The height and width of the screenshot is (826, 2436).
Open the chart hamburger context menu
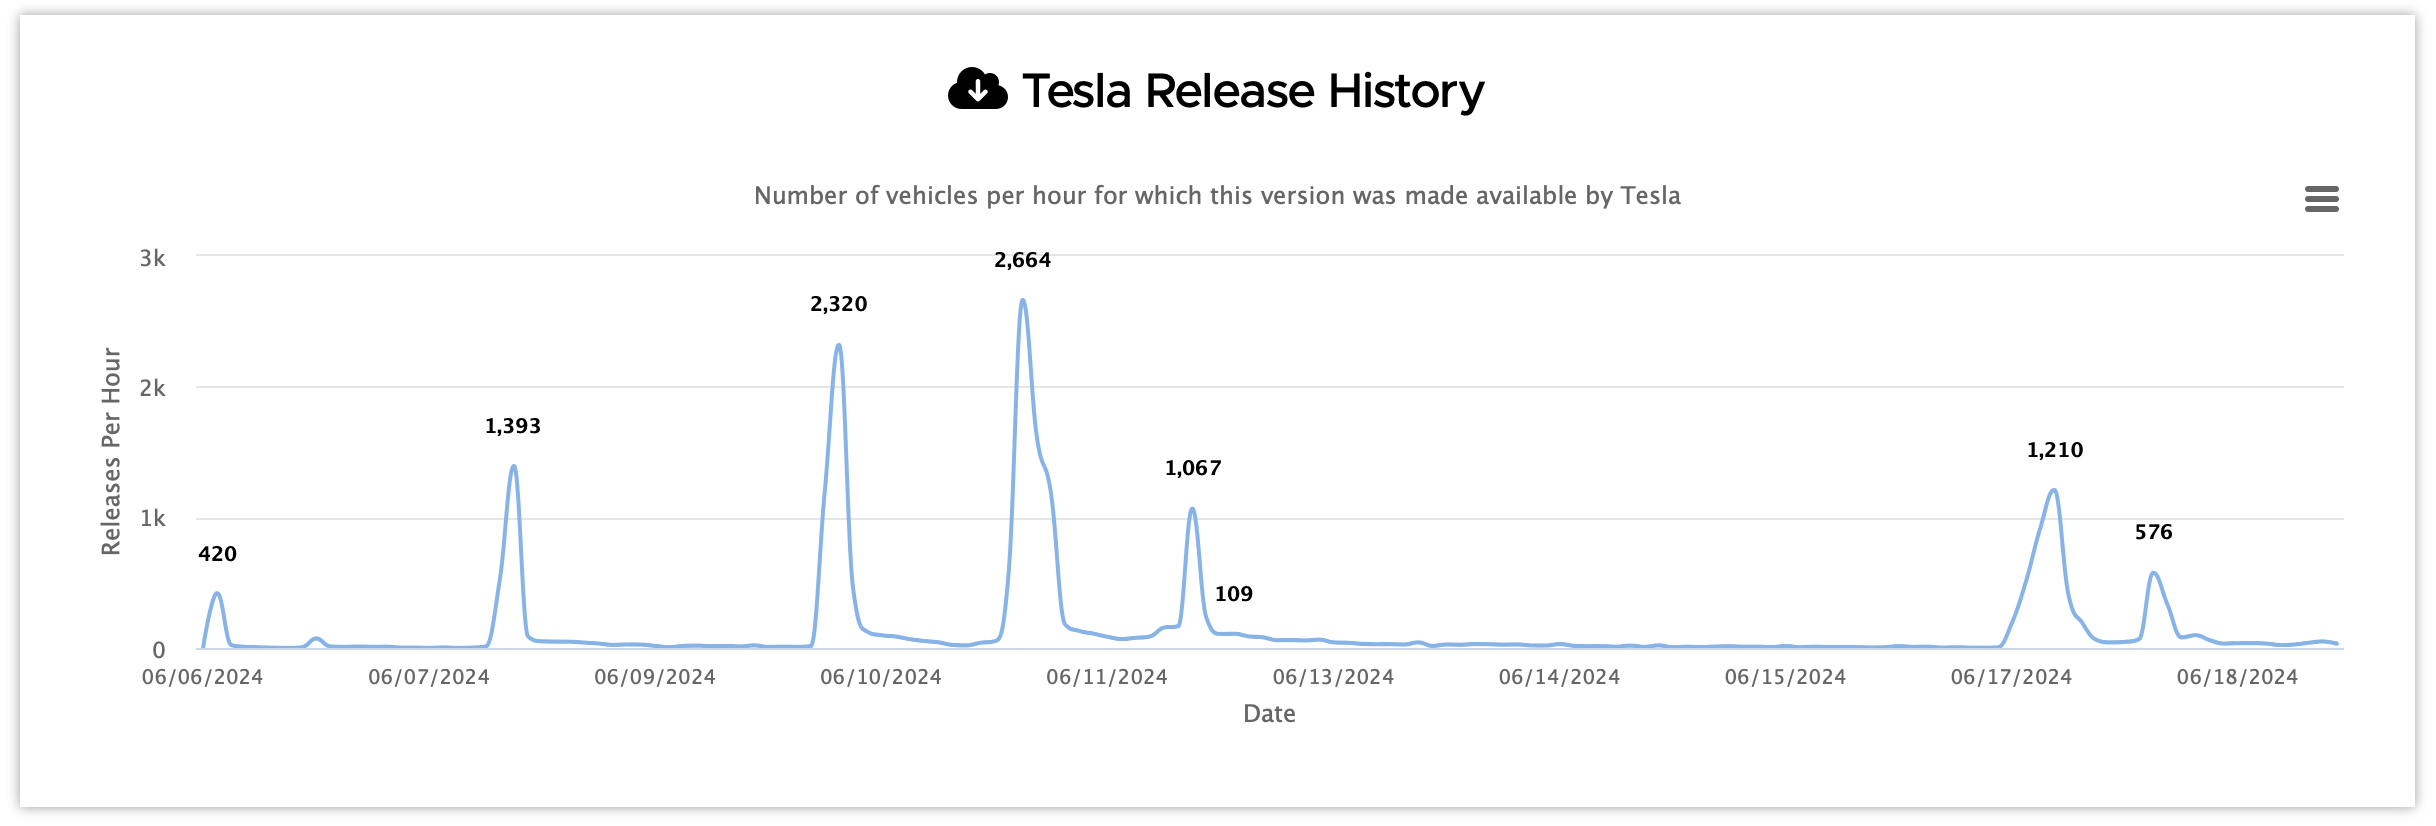point(2321,199)
